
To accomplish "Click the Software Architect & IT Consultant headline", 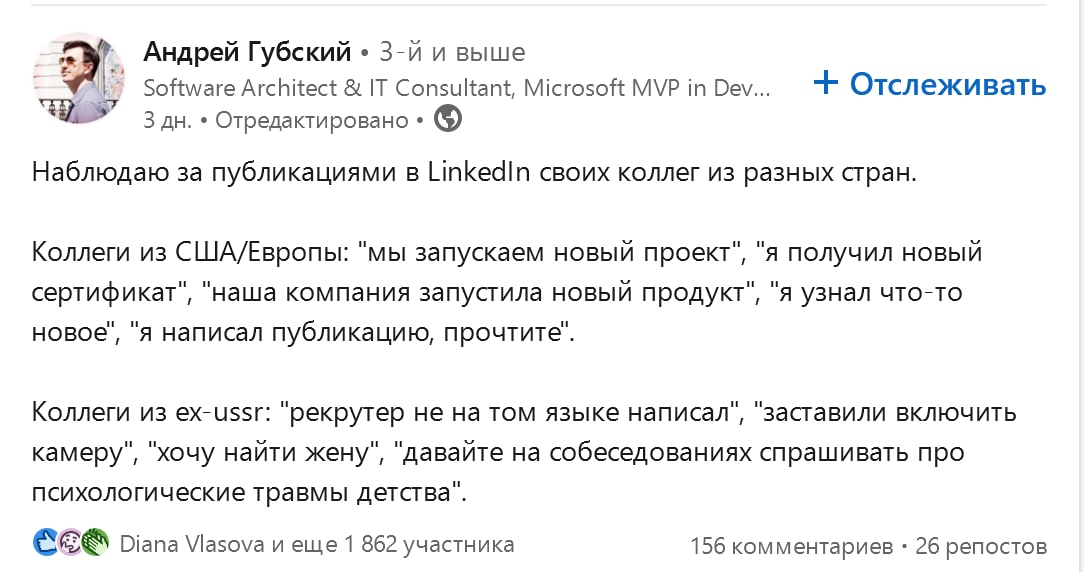I will click(x=457, y=87).
